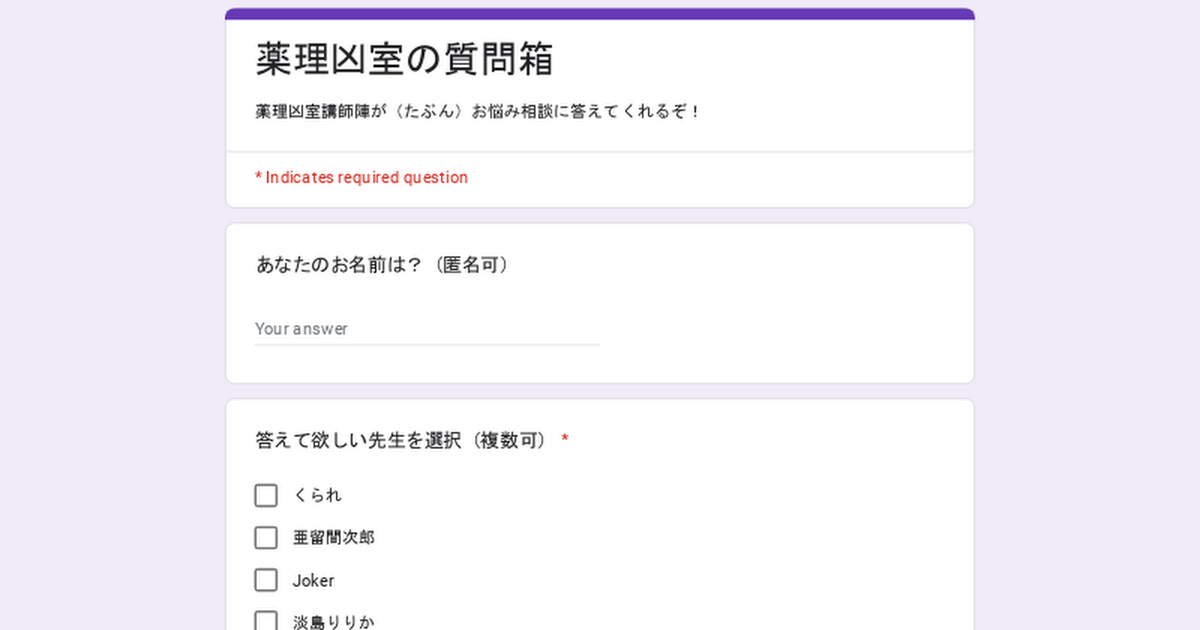Click the Joker option label text
The height and width of the screenshot is (630, 1200).
[x=313, y=581]
